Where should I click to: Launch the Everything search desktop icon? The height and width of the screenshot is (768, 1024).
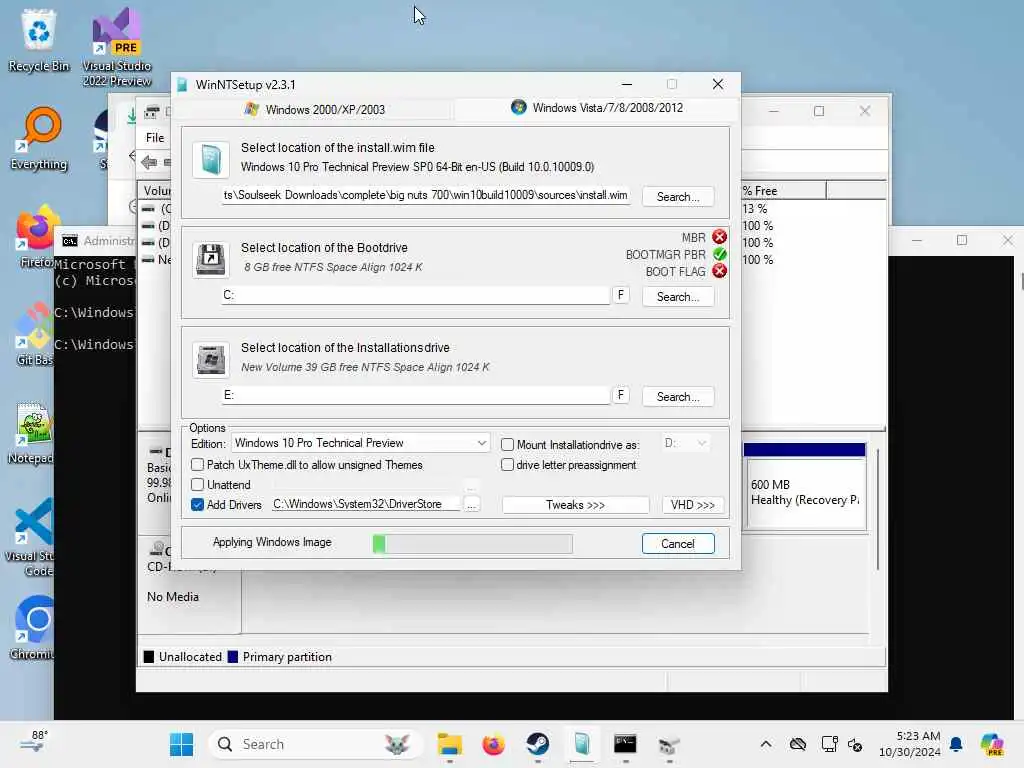[39, 138]
